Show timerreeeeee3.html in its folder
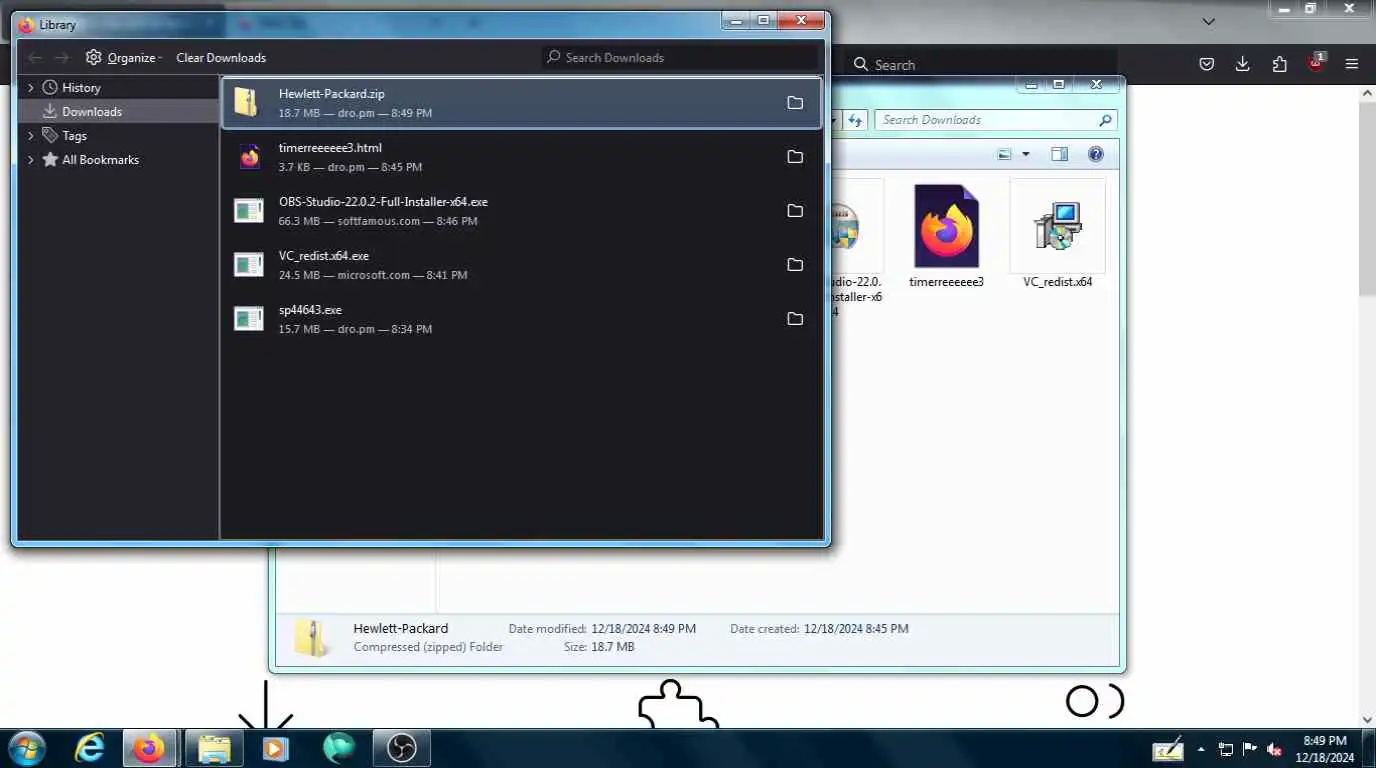This screenshot has width=1376, height=768. tap(795, 157)
